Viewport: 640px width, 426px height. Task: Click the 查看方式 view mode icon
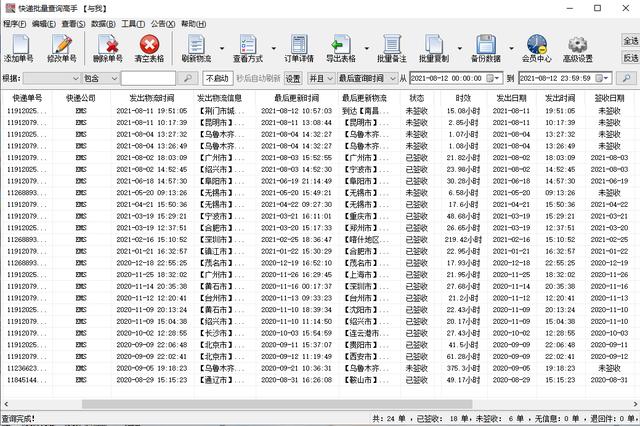coord(248,48)
